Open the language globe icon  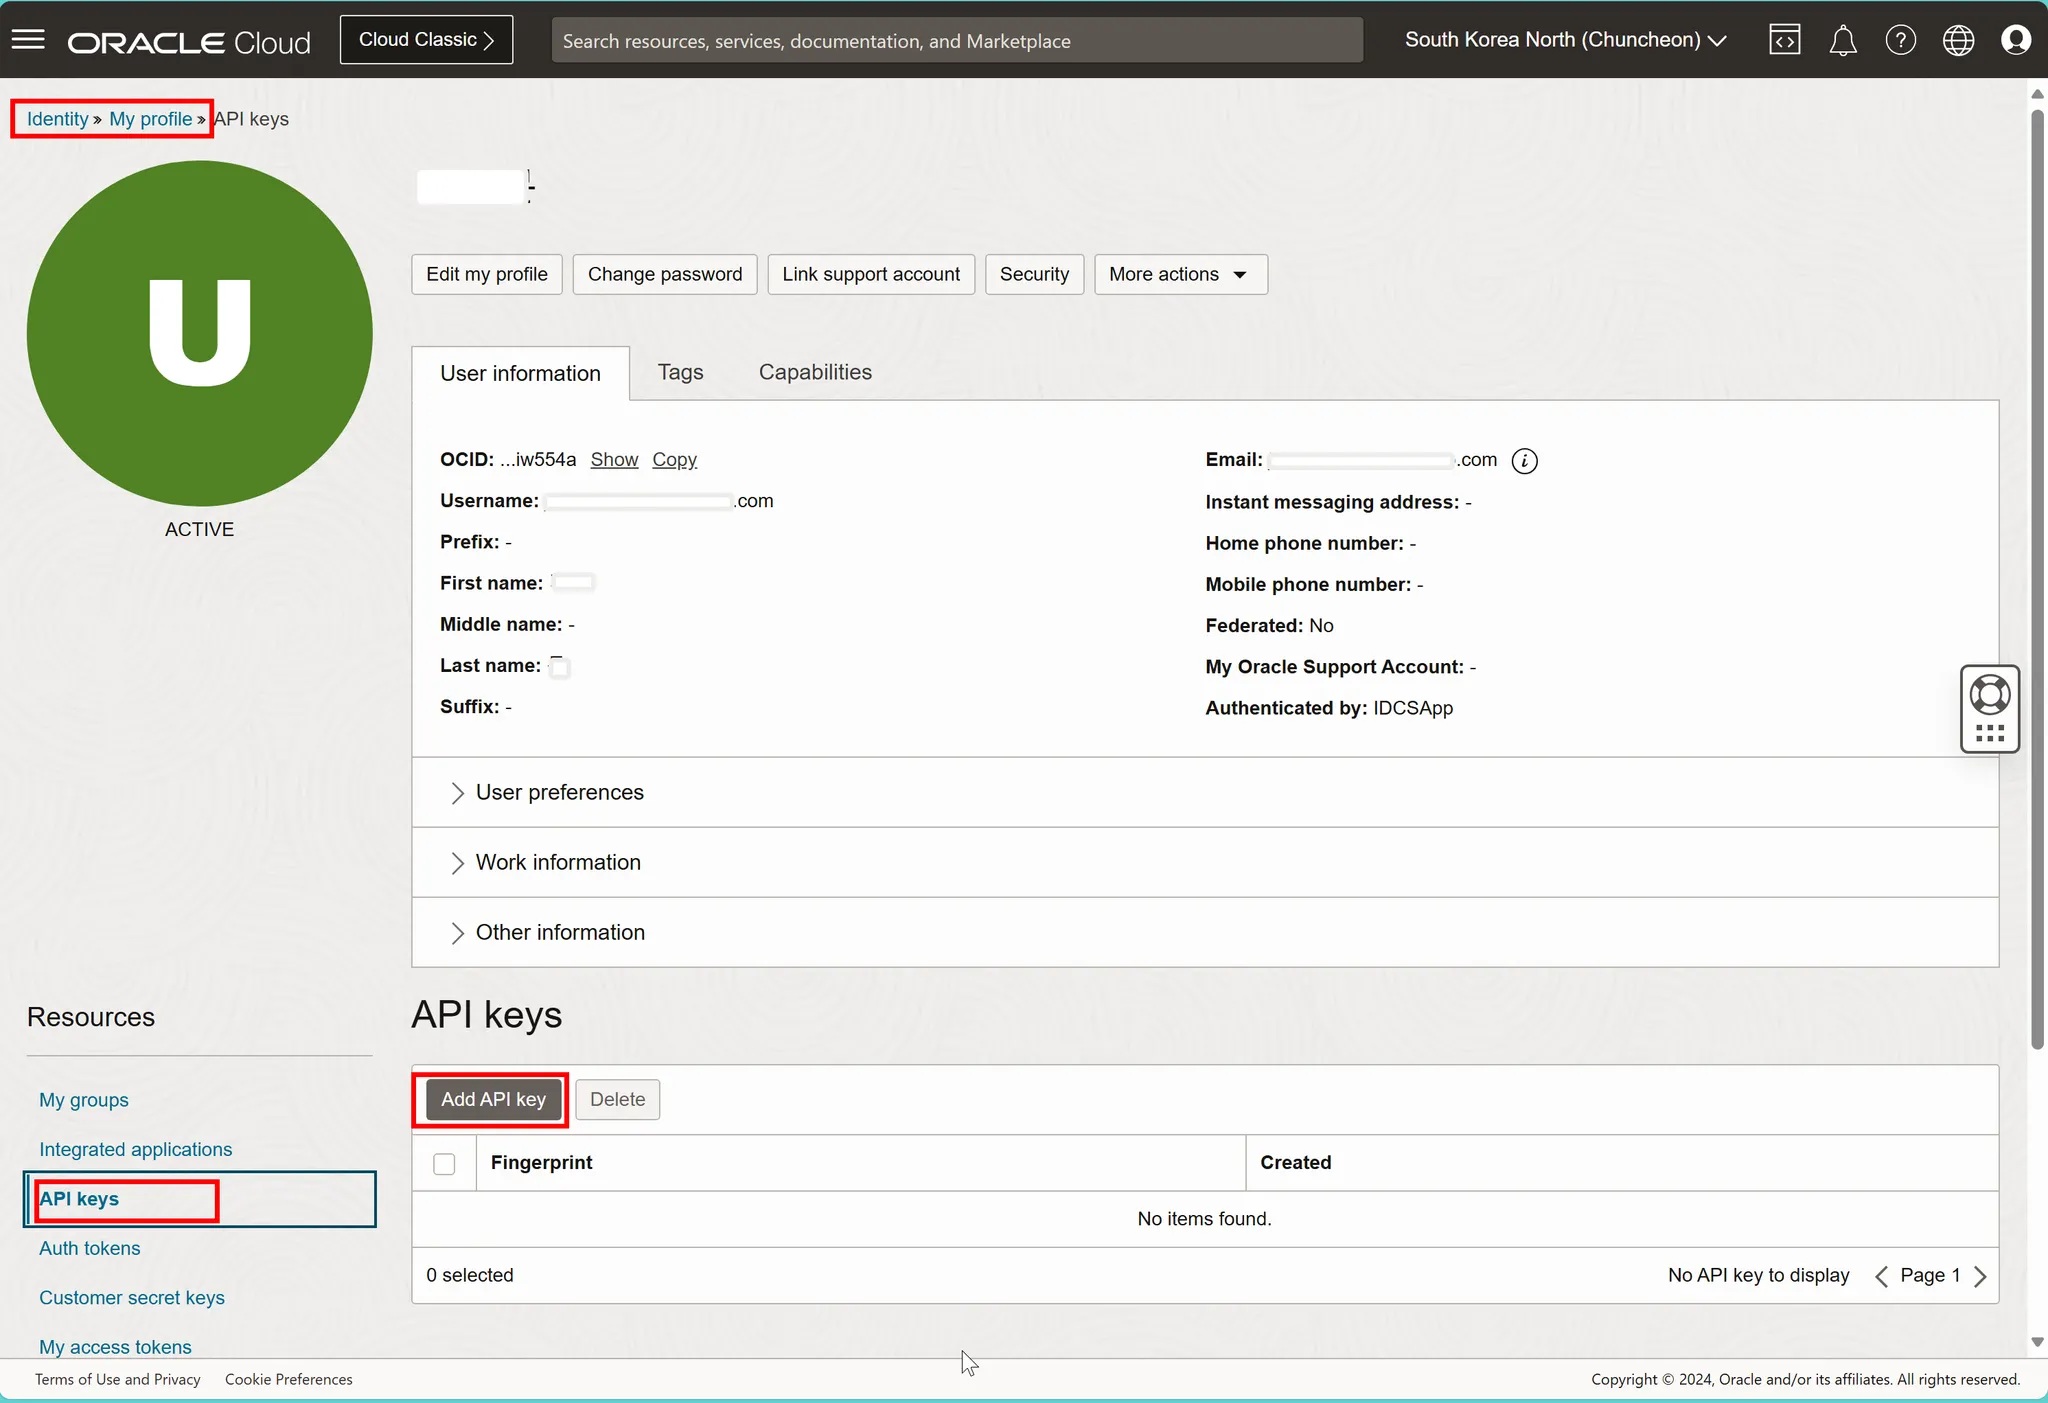(x=1958, y=40)
